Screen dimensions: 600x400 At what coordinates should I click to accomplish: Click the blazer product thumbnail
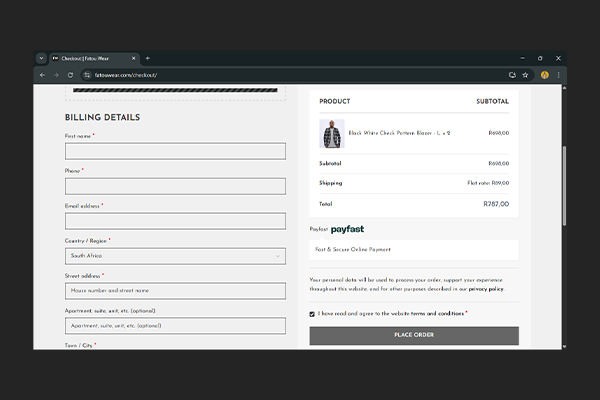[x=331, y=133]
